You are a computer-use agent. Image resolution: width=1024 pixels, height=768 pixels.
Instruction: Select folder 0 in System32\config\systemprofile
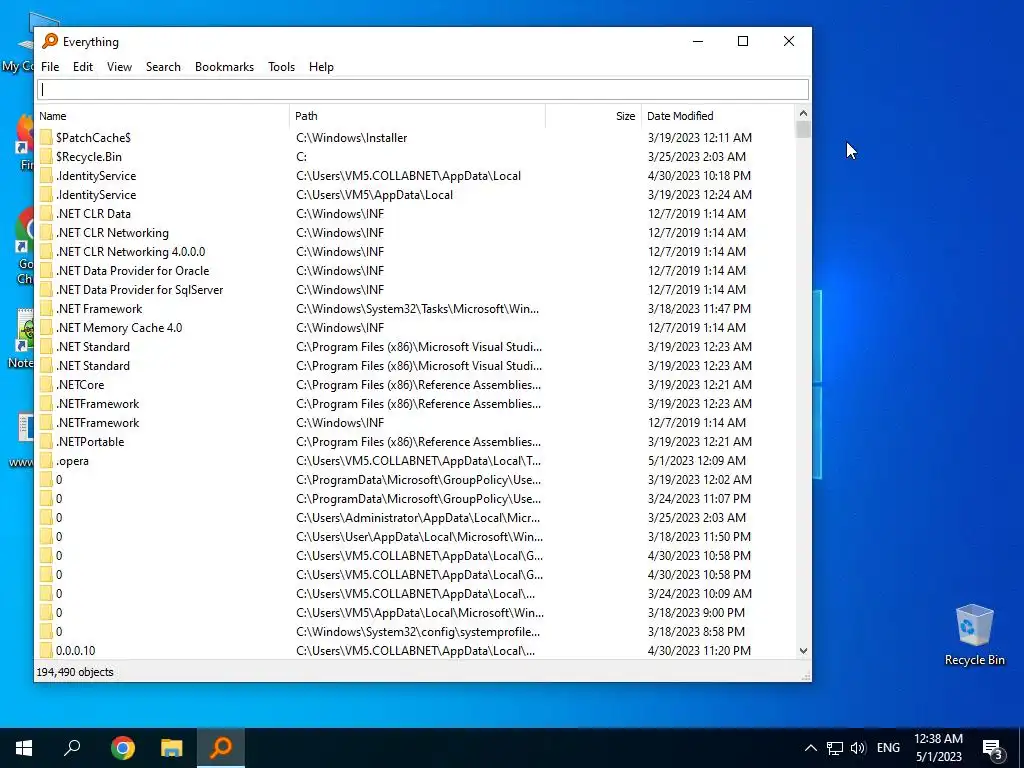pos(59,632)
